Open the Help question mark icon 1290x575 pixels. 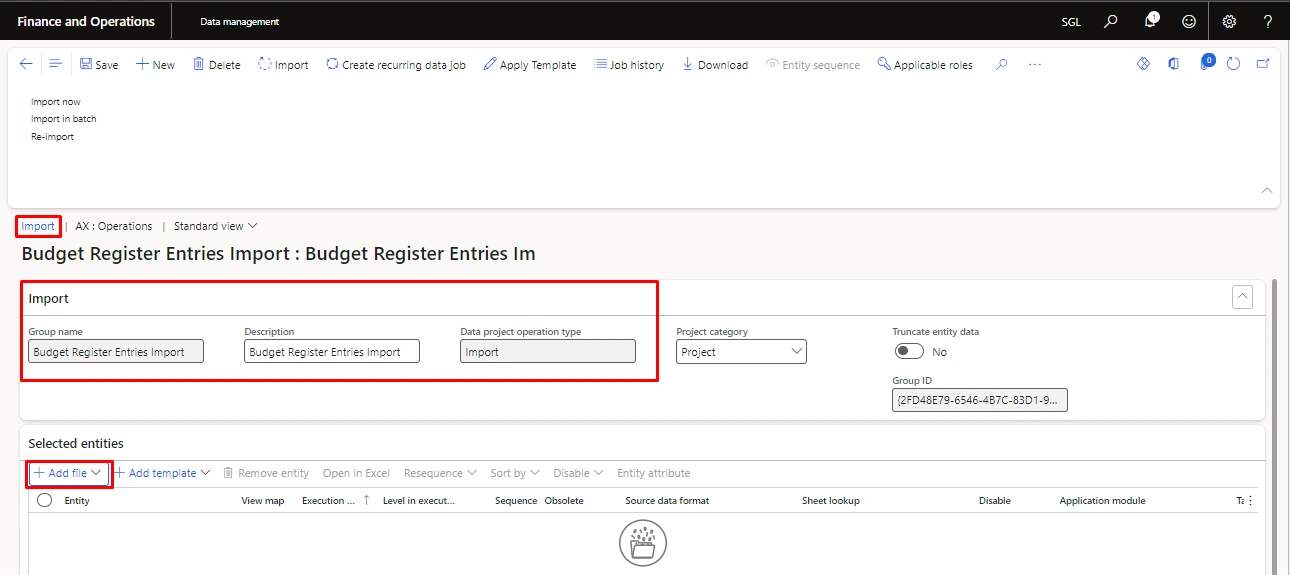point(1268,21)
